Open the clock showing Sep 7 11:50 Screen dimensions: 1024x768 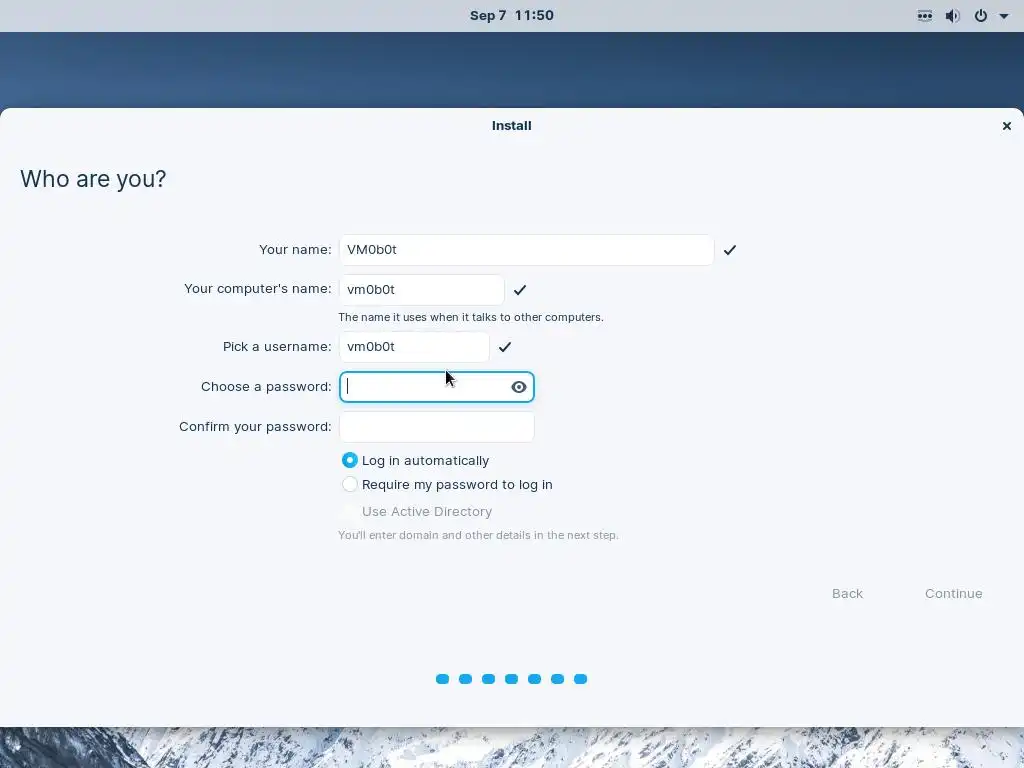[x=512, y=16]
